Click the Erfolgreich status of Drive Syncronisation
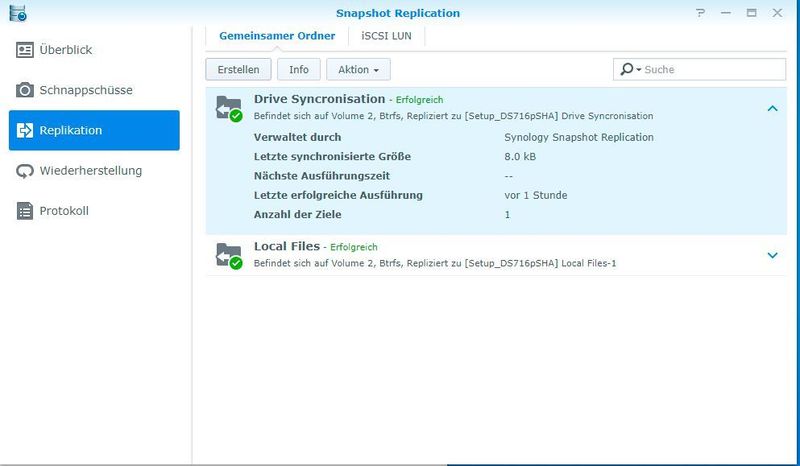 (419, 100)
